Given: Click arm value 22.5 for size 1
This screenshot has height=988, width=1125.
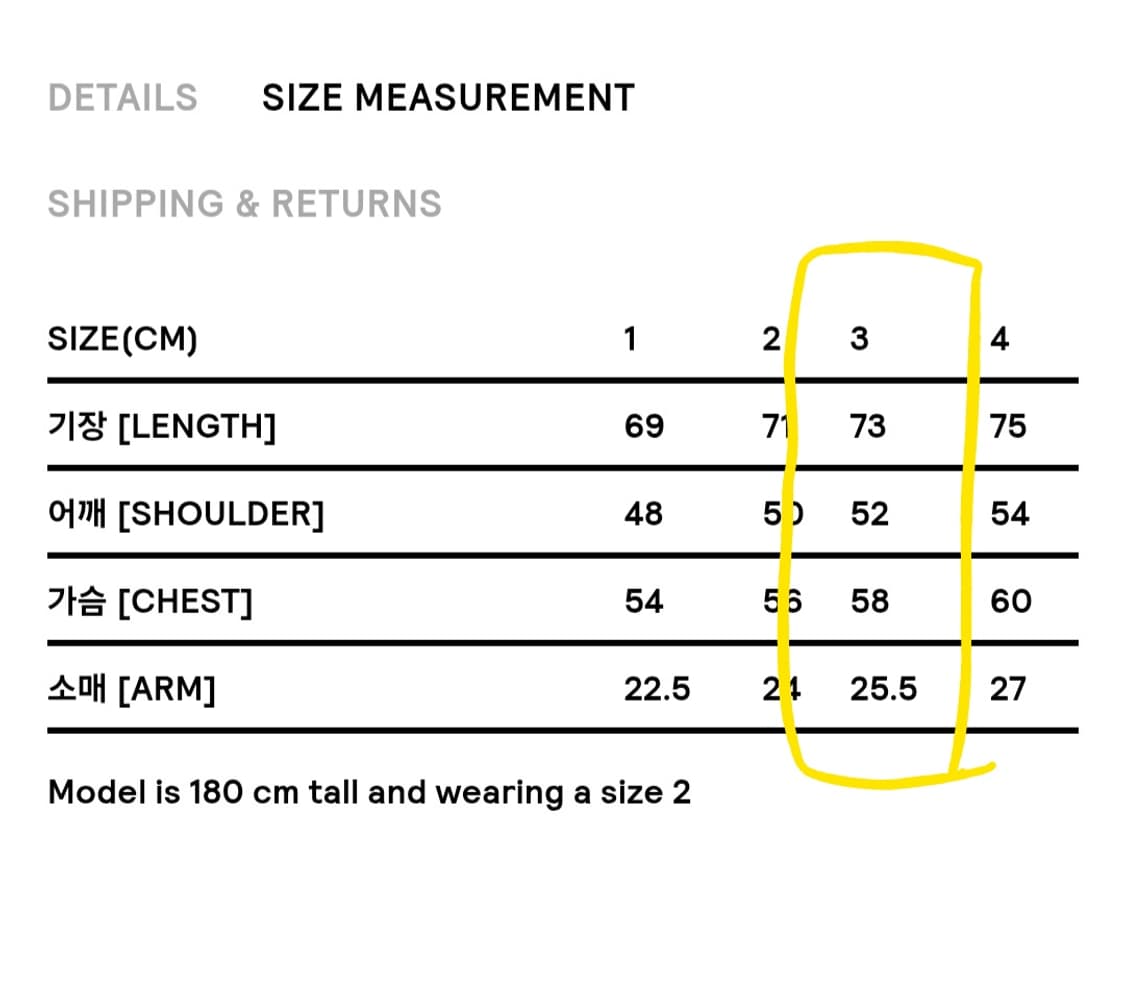Looking at the screenshot, I should coord(656,689).
